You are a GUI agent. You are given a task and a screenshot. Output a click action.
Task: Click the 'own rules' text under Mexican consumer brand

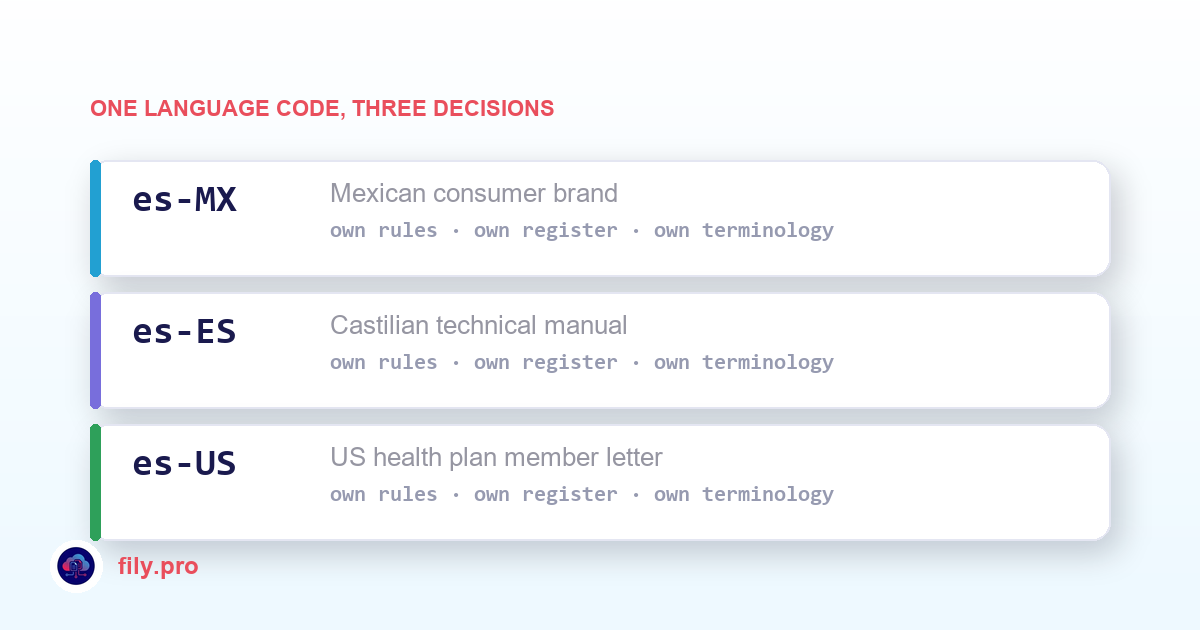coord(384,230)
